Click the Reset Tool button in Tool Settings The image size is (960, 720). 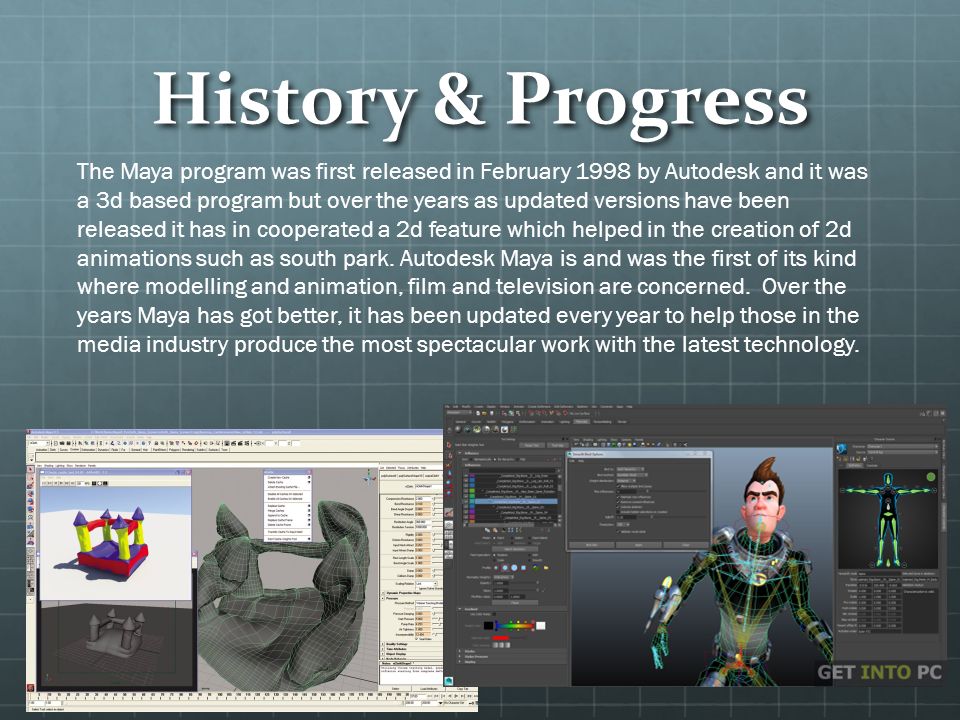click(x=532, y=445)
